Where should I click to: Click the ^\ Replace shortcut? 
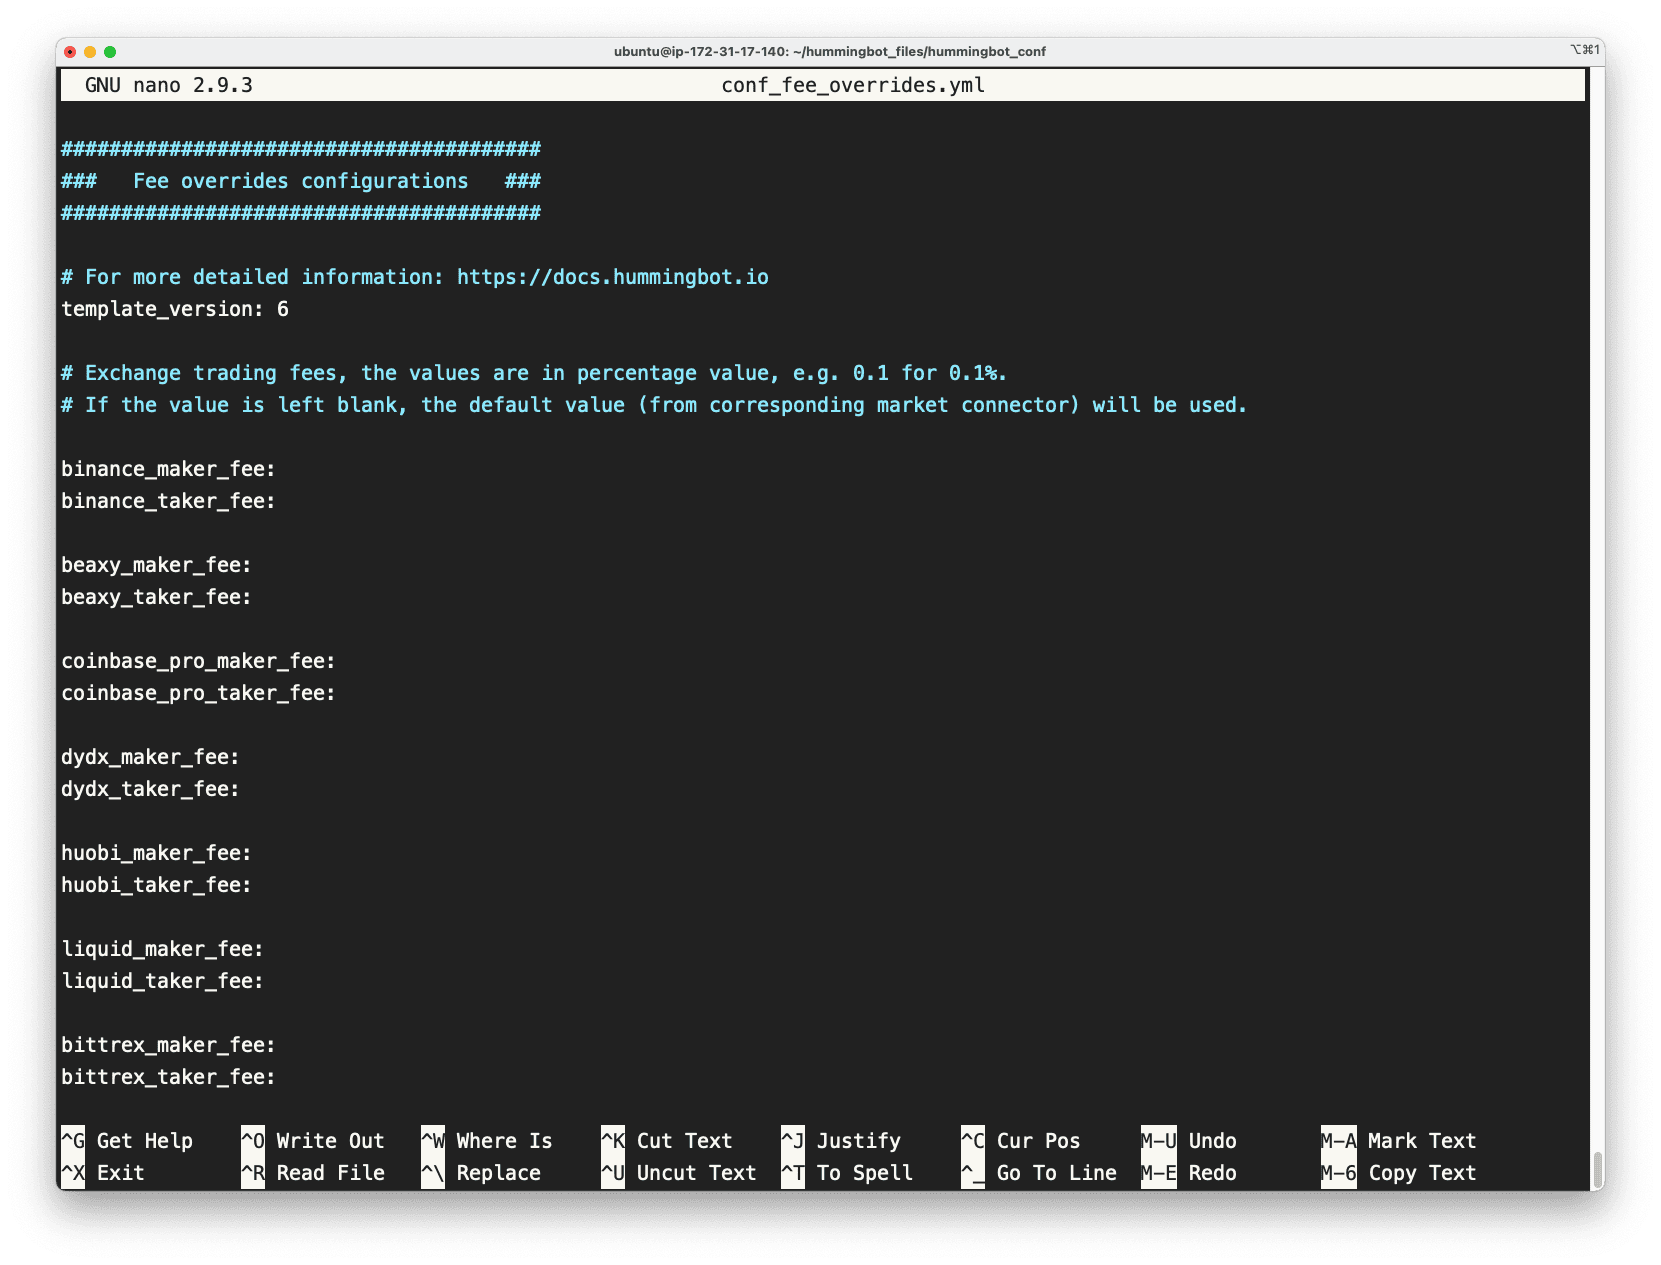pyautogui.click(x=481, y=1173)
